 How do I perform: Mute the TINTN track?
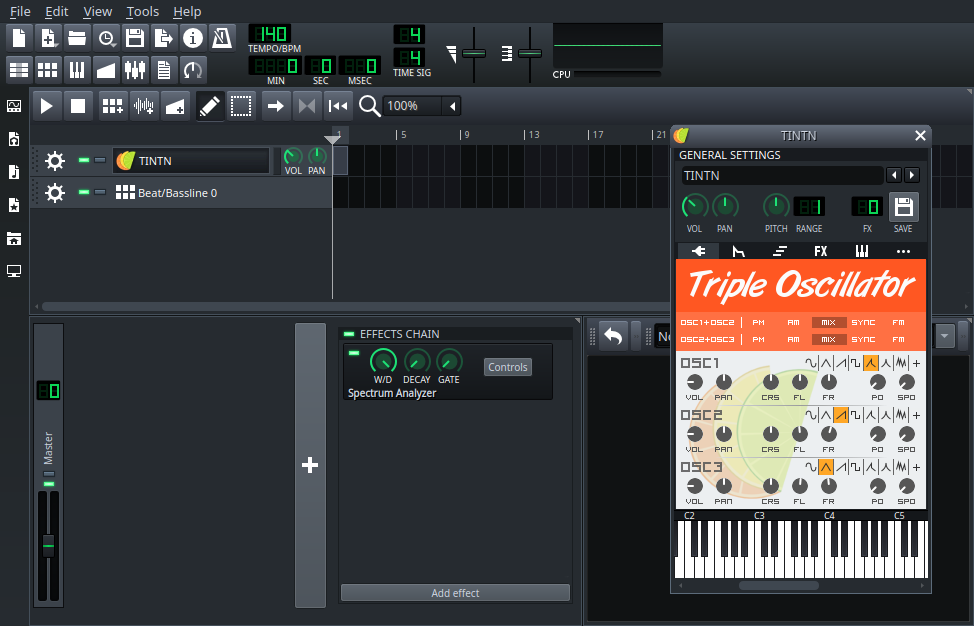[x=84, y=160]
